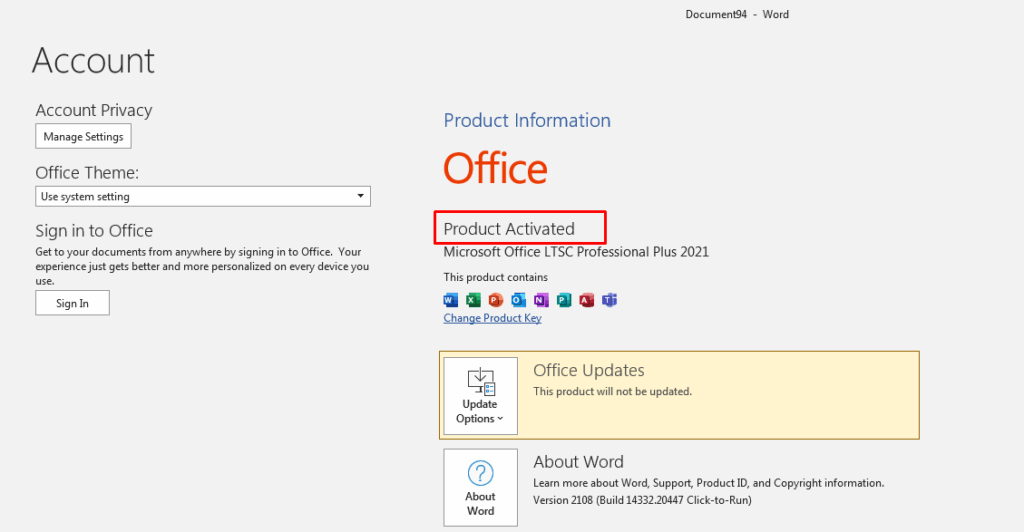Click the Account Privacy heading
1024x532 pixels.
(94, 110)
